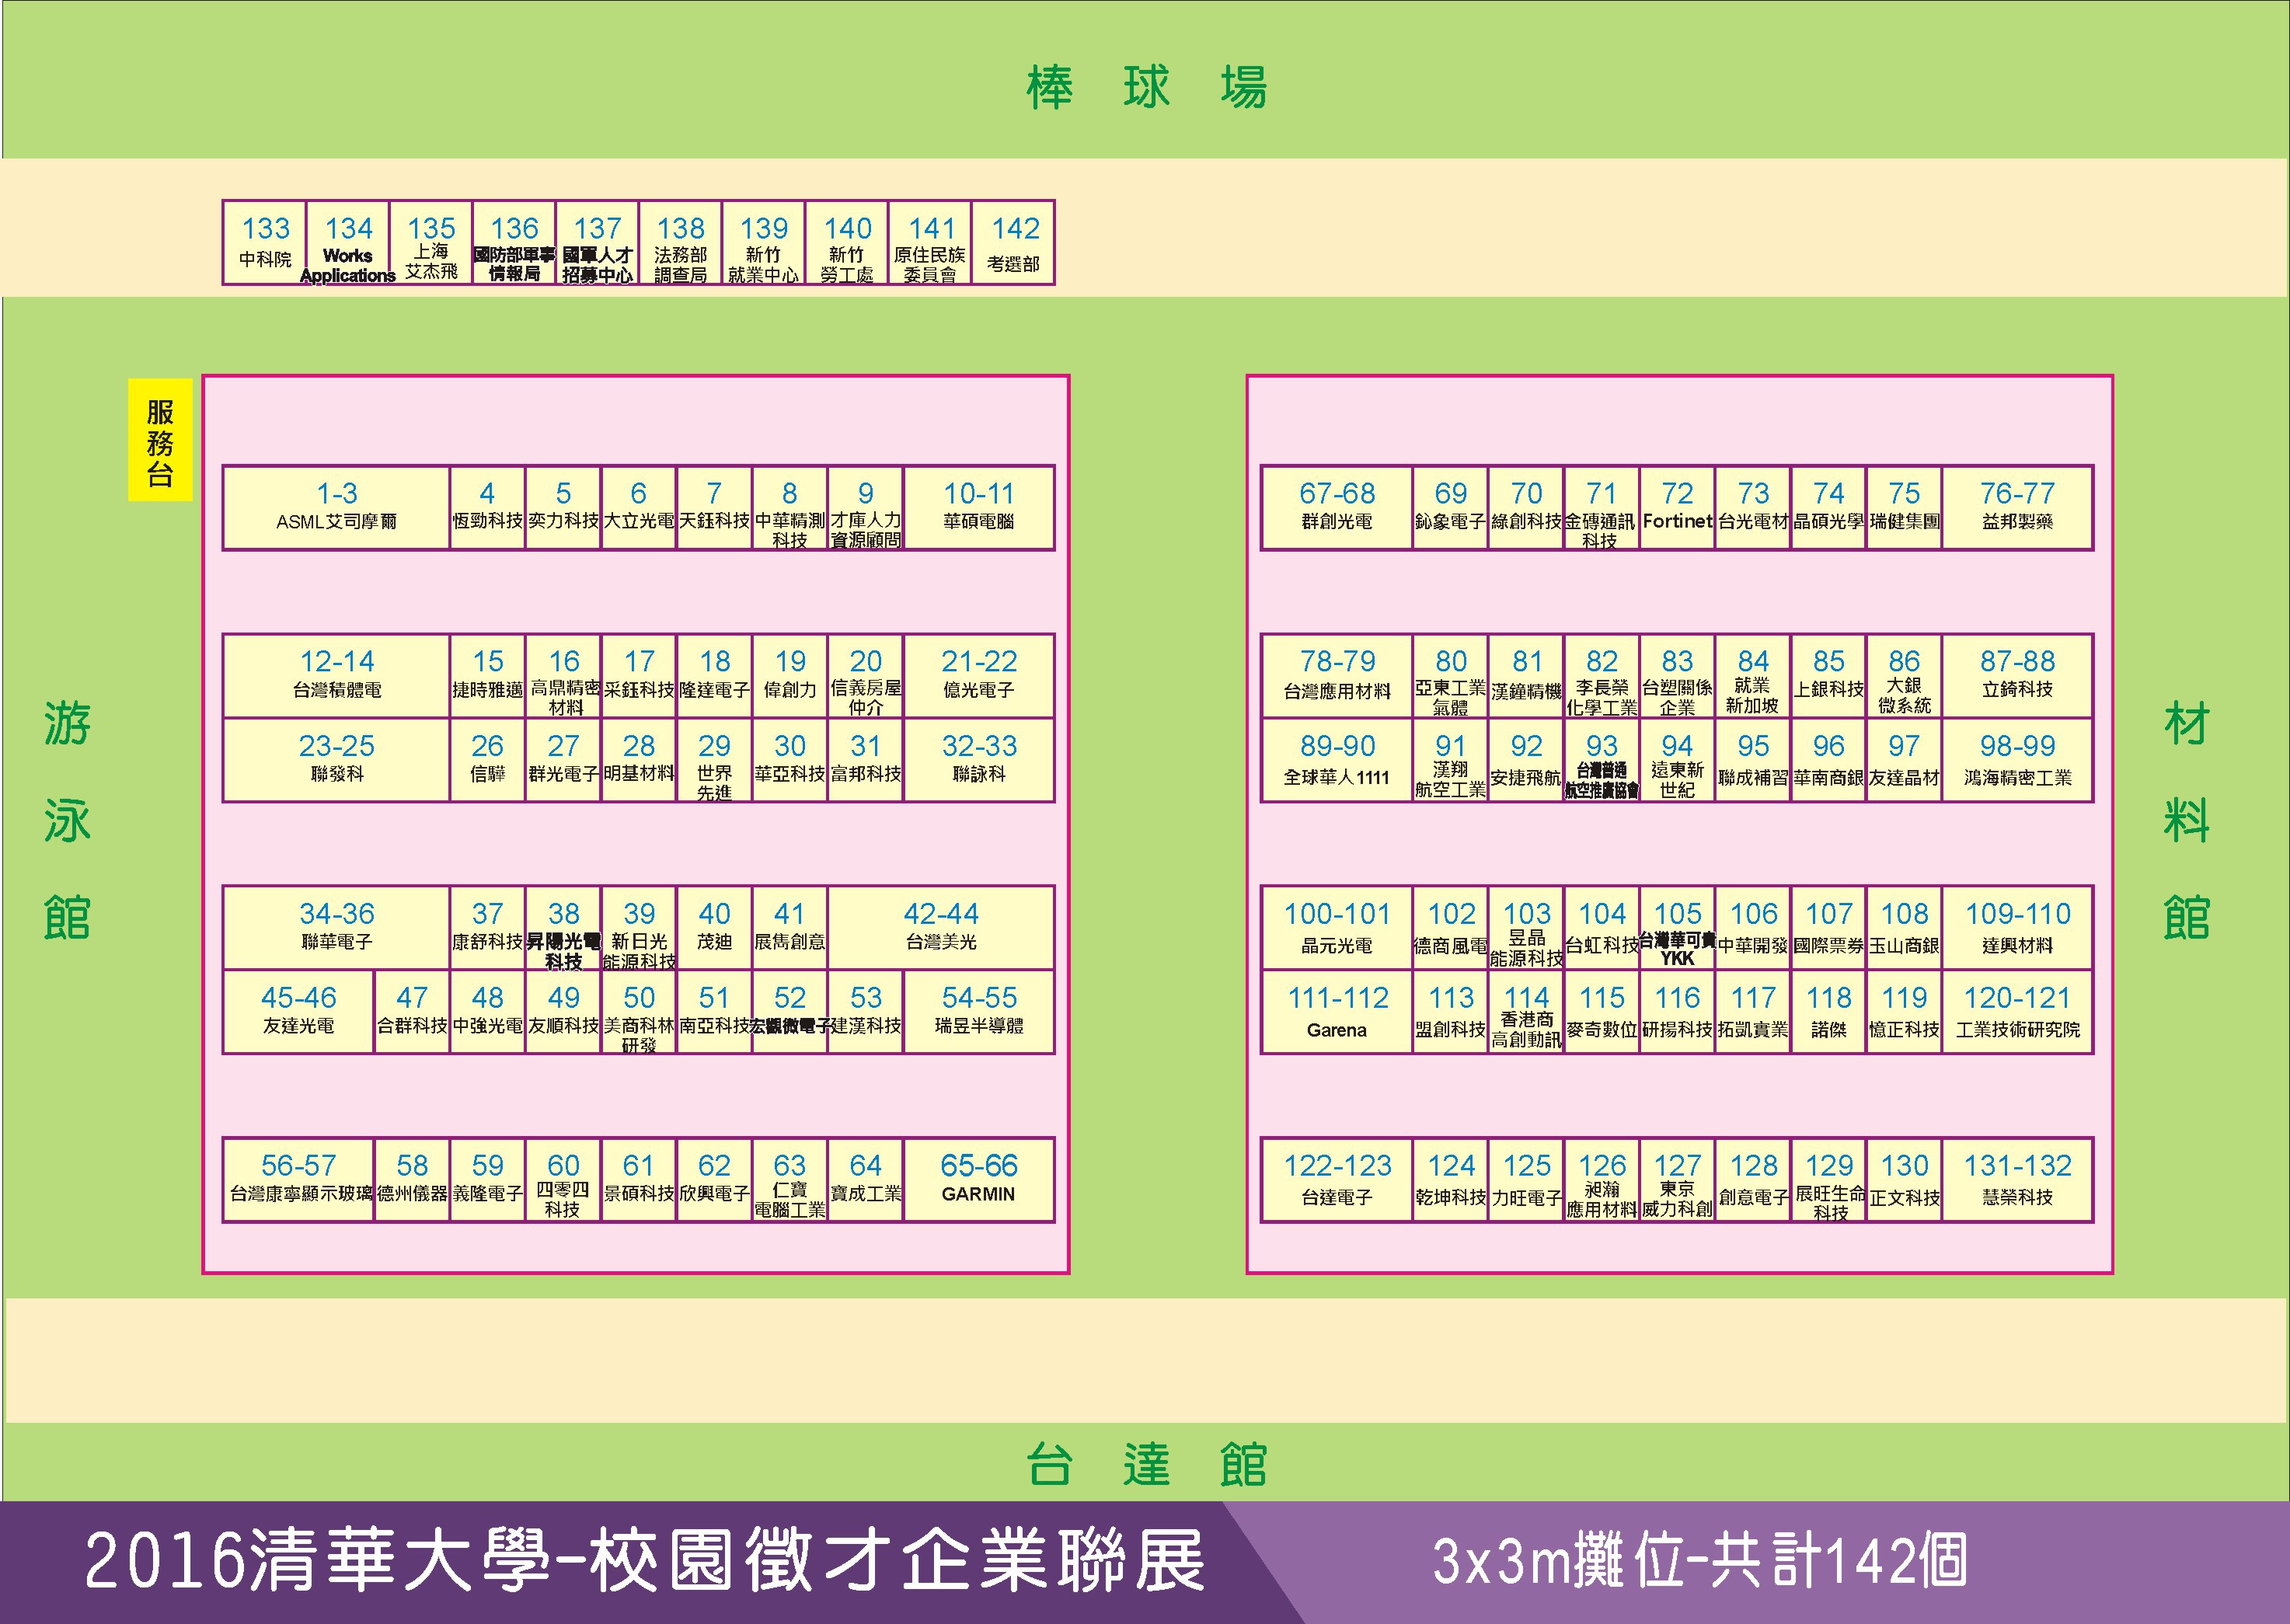The width and height of the screenshot is (2290, 1624).
Task: Select booth 130 正文科技
Action: [1904, 1179]
